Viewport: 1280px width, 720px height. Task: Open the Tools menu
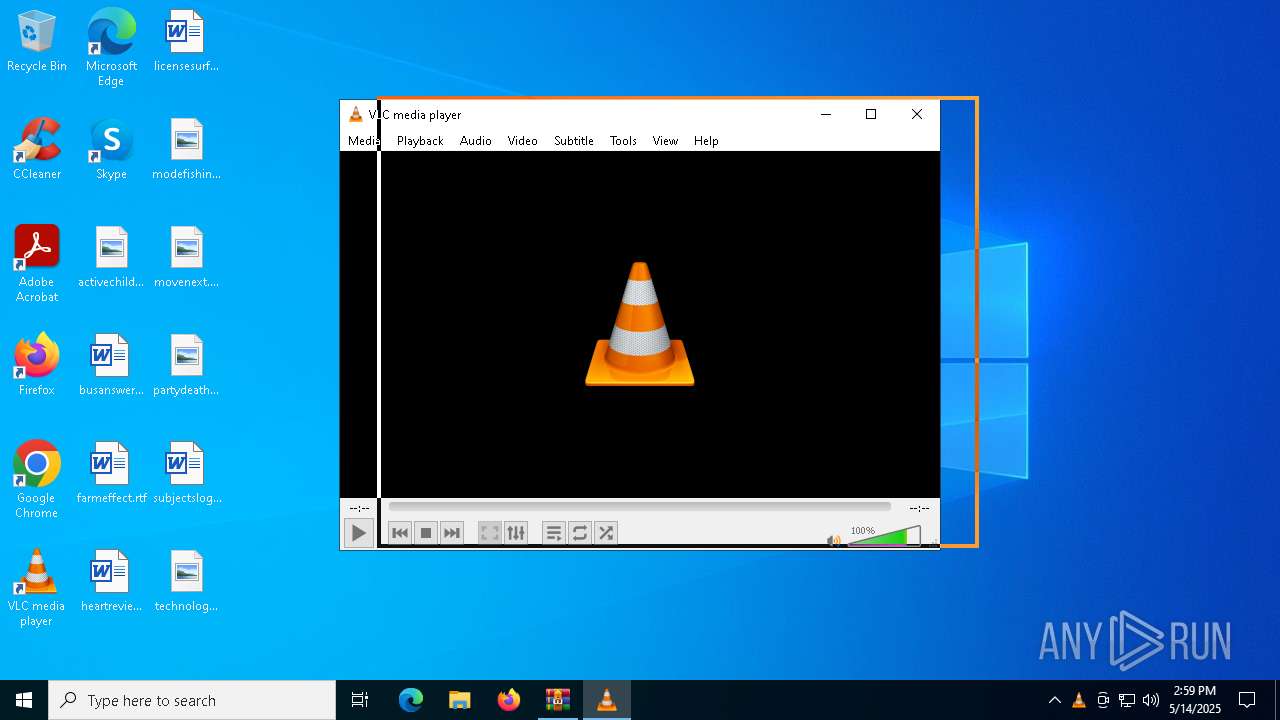(x=623, y=141)
